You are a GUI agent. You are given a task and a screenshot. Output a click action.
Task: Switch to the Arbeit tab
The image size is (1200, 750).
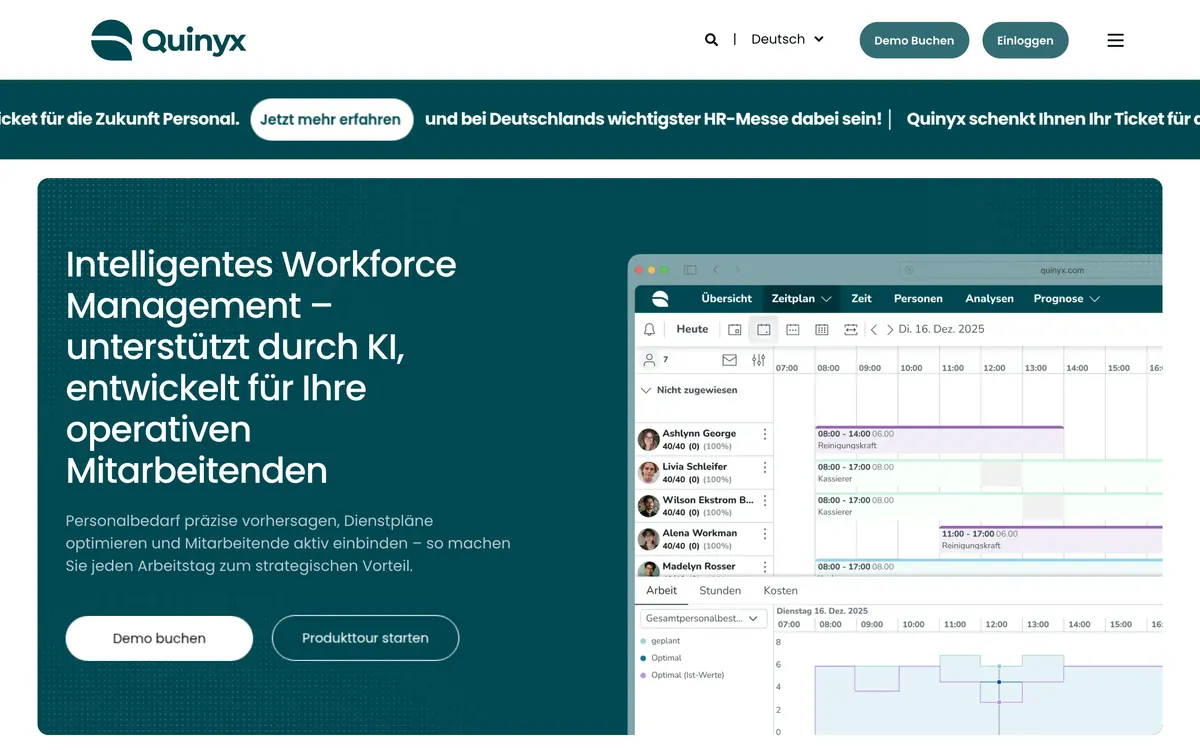click(662, 590)
